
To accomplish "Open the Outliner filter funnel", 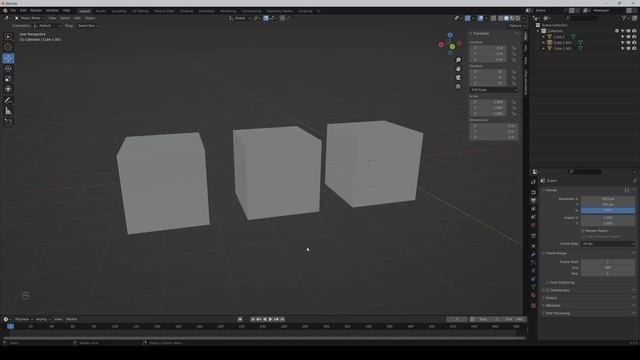I will click(624, 18).
